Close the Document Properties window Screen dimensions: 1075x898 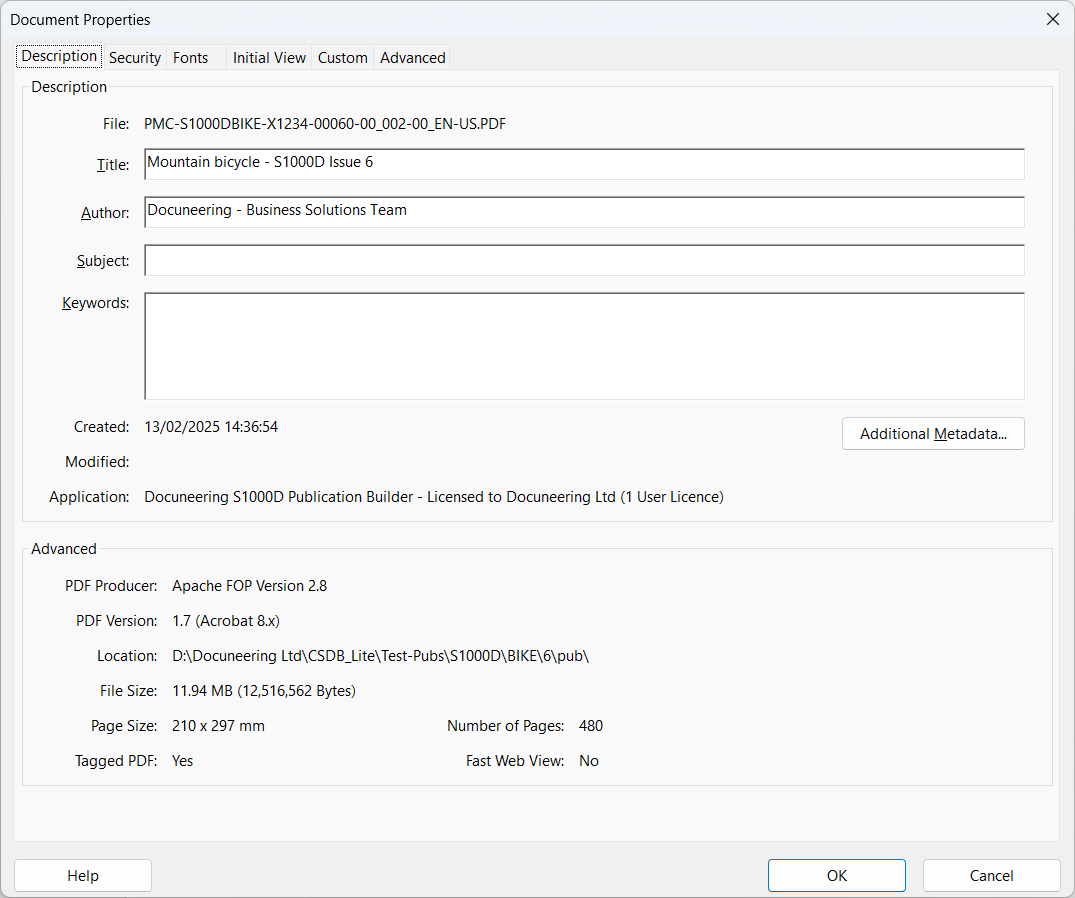(1053, 19)
